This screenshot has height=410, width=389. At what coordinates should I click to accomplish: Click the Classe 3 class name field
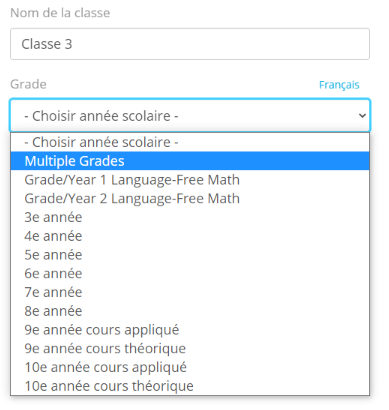190,44
